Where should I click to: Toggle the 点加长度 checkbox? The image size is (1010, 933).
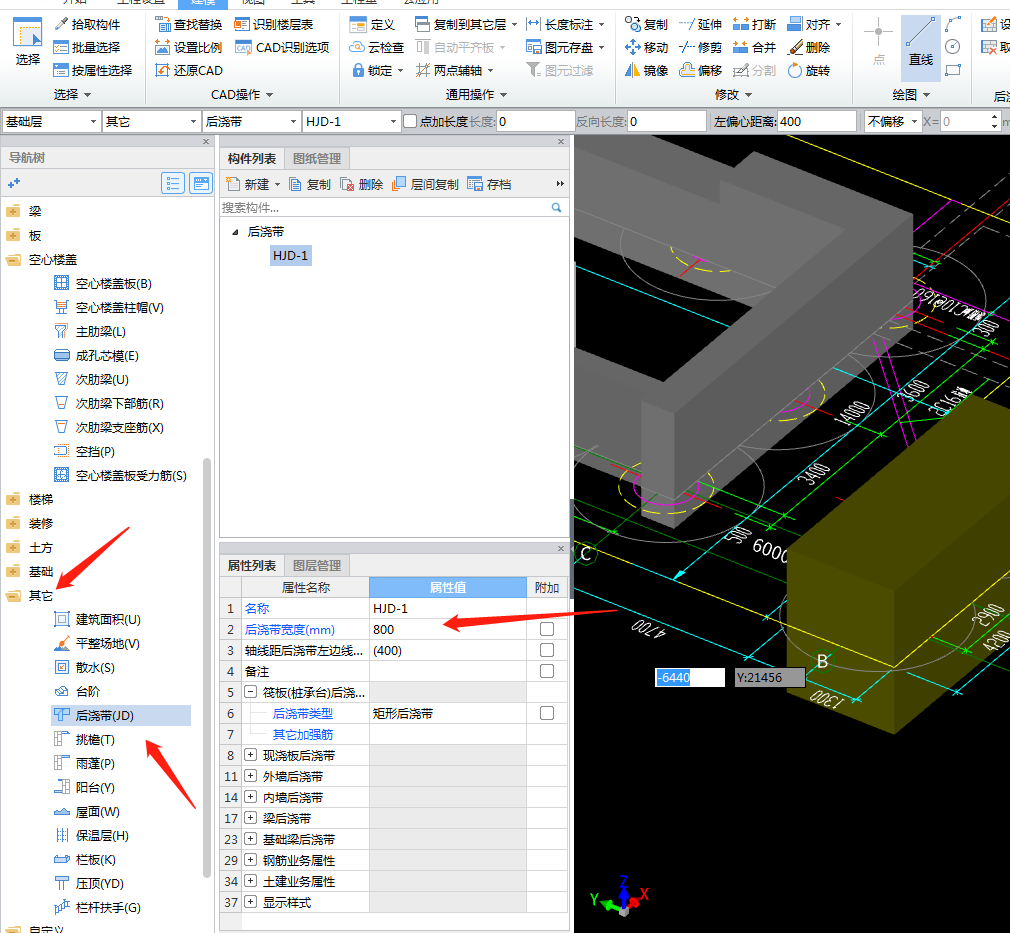(410, 121)
